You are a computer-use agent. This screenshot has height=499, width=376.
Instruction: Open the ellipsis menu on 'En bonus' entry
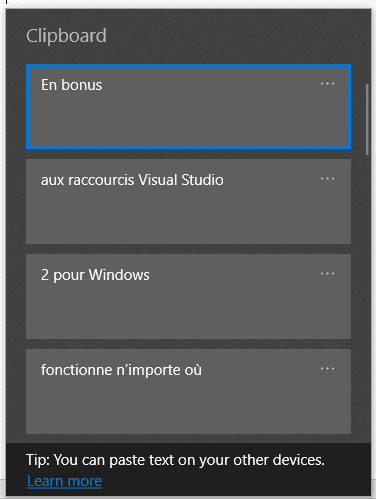tap(327, 84)
